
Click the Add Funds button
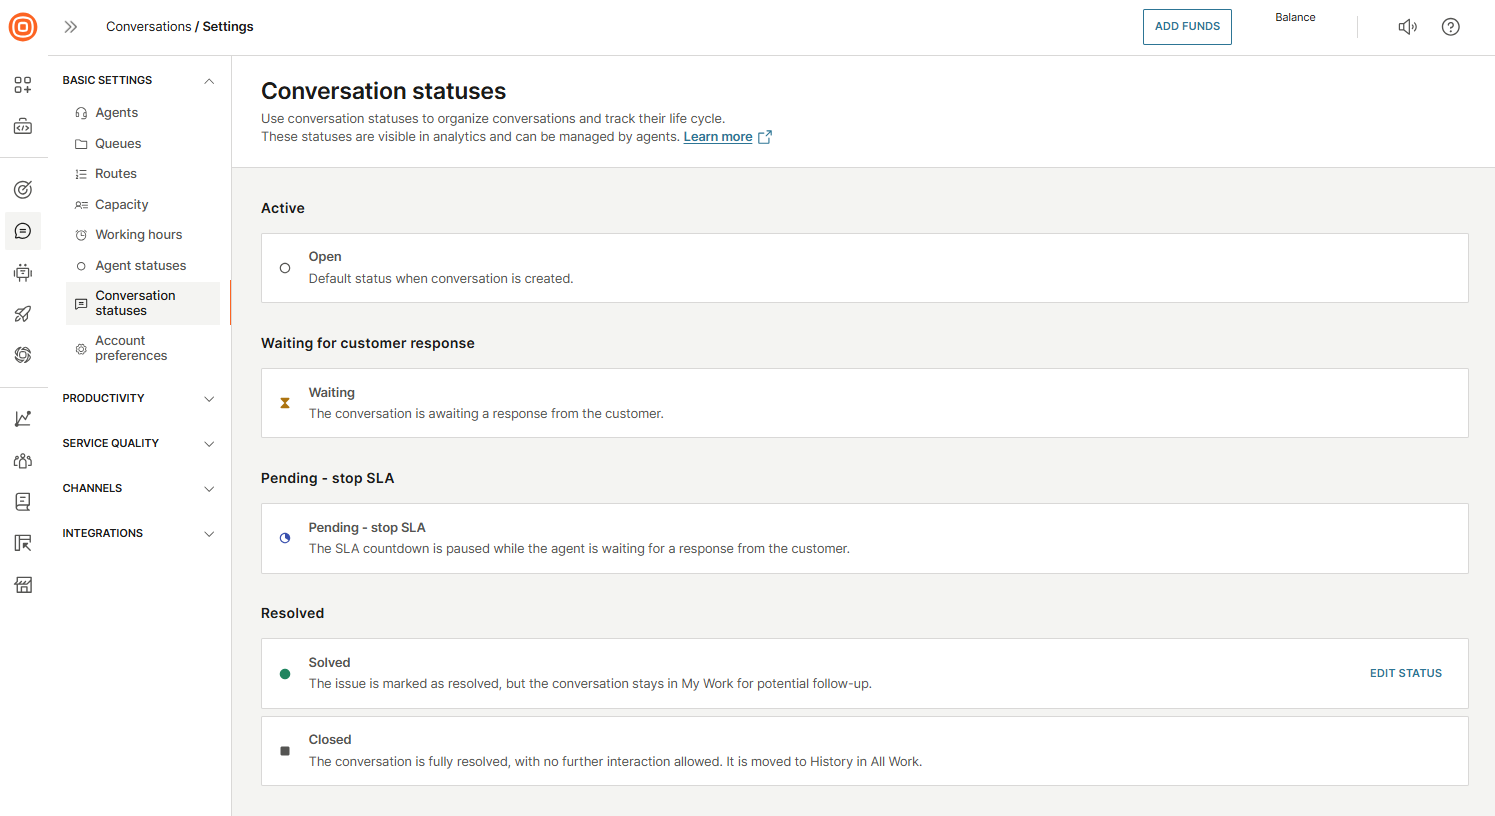click(x=1187, y=27)
